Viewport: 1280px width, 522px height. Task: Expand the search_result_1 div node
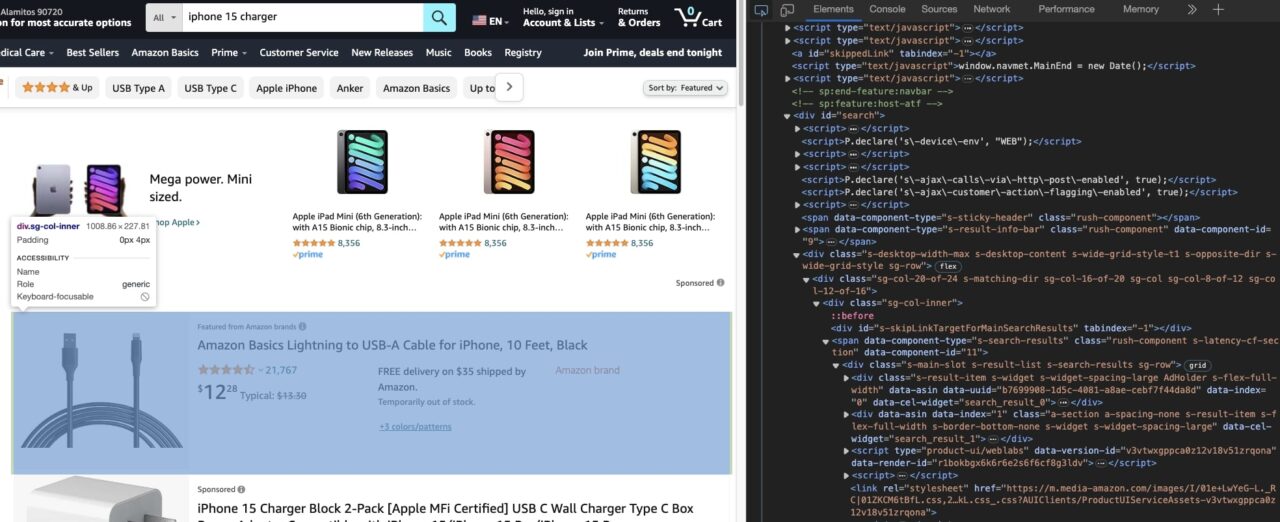[x=846, y=414]
